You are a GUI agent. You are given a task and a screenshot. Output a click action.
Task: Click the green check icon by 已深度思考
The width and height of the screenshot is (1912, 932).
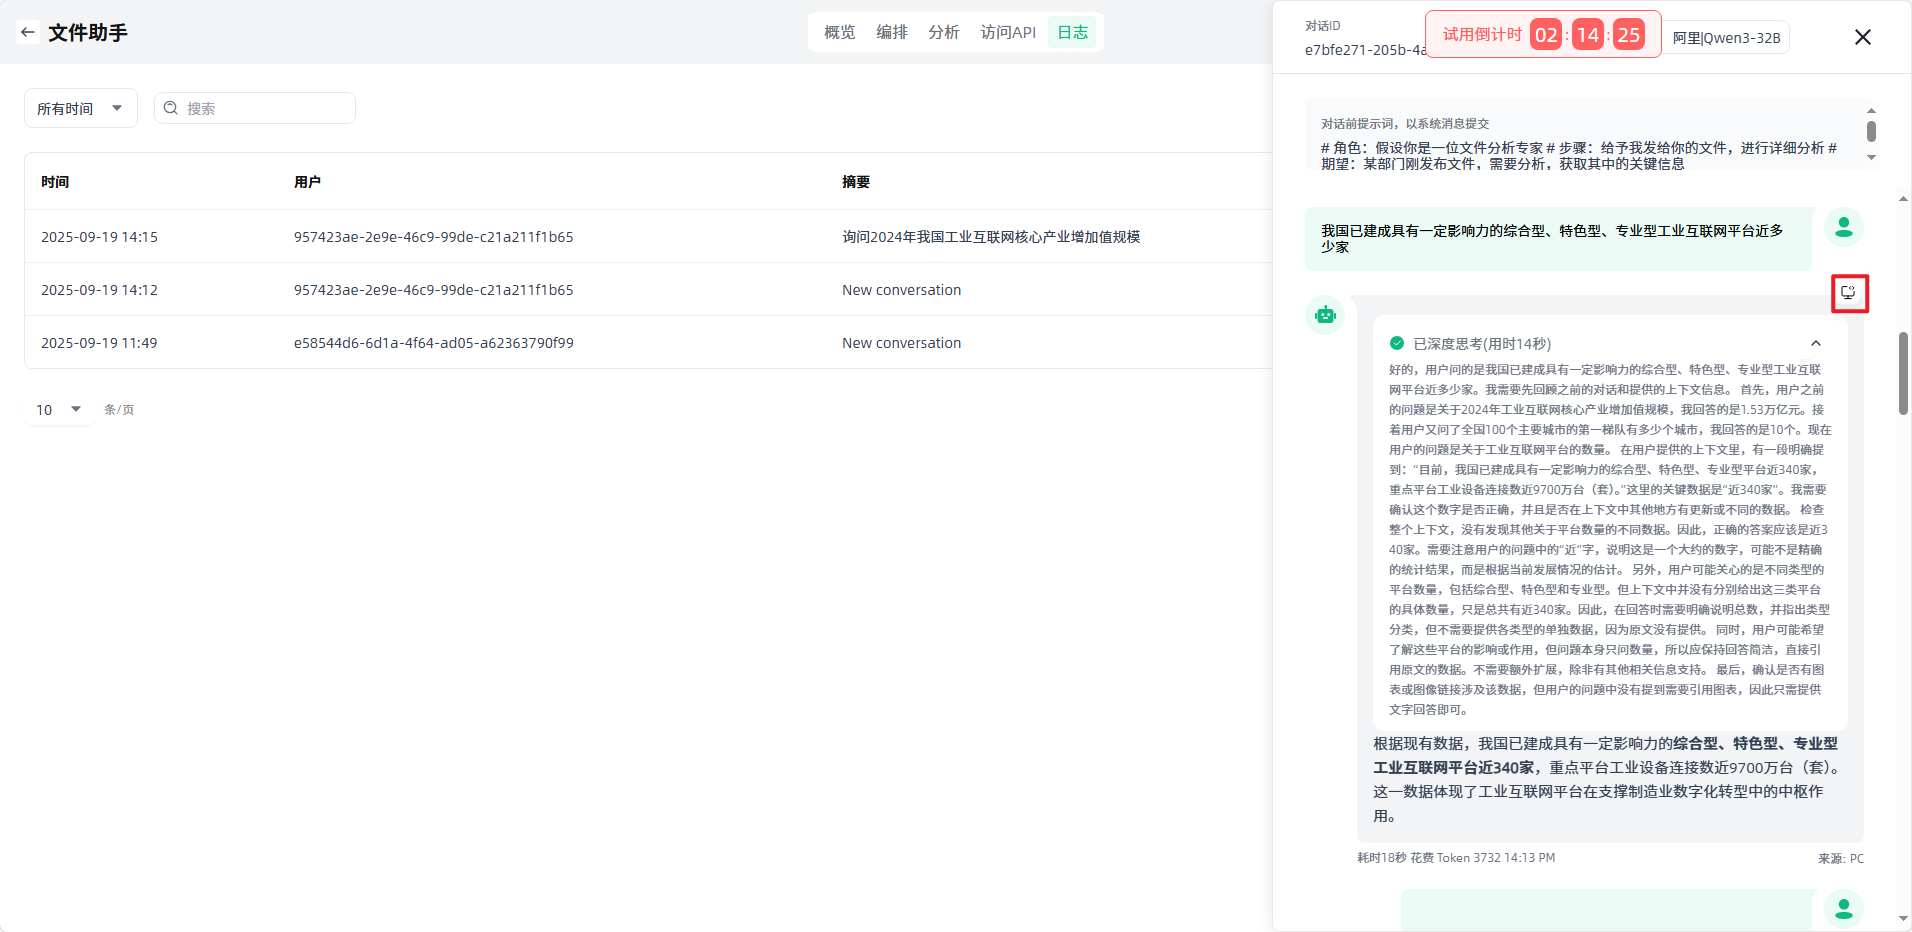pyautogui.click(x=1397, y=344)
